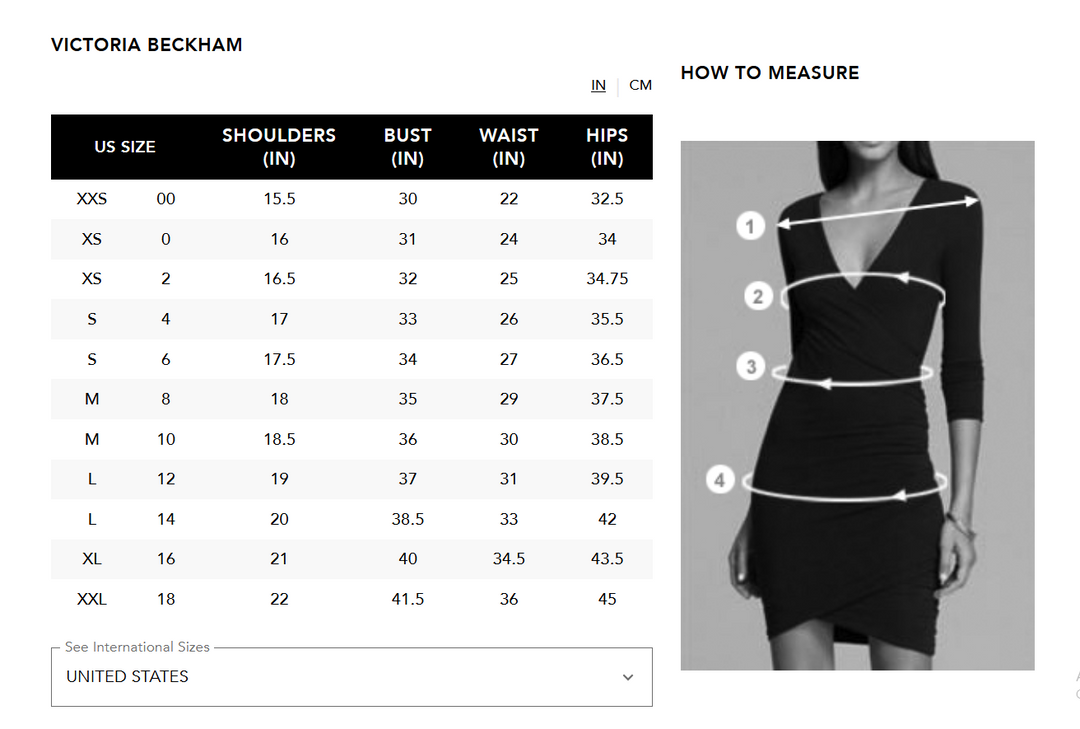This screenshot has height=729, width=1080.
Task: Click the BUST (IN) column header
Action: [407, 147]
